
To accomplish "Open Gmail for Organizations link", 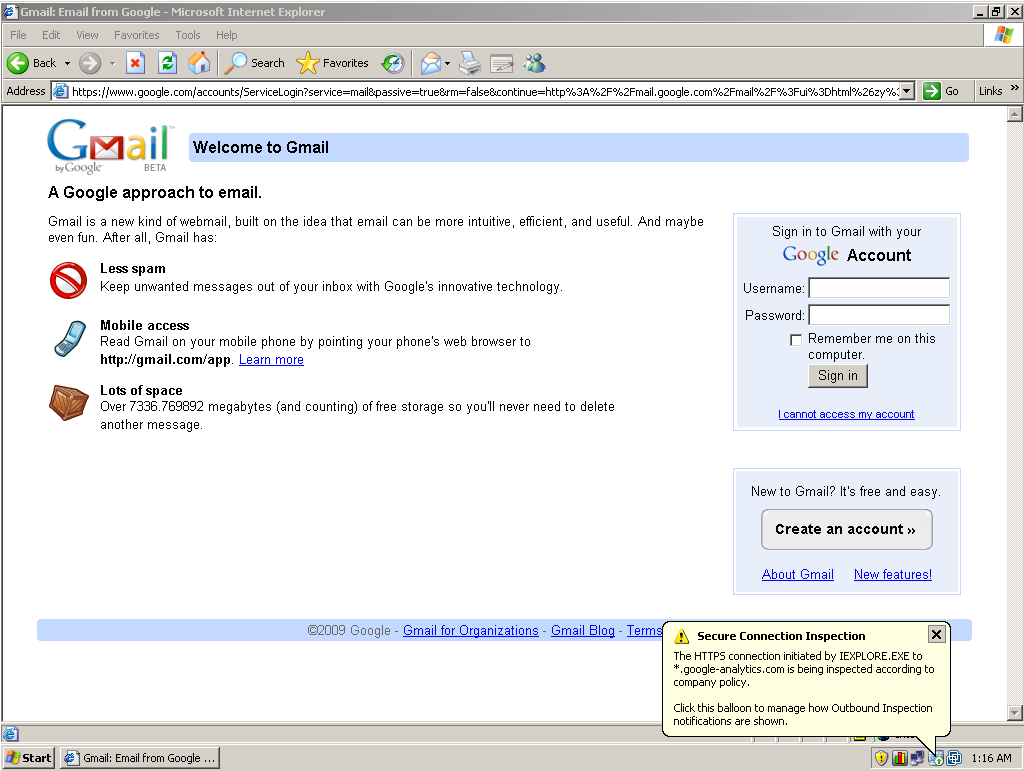I will point(471,631).
